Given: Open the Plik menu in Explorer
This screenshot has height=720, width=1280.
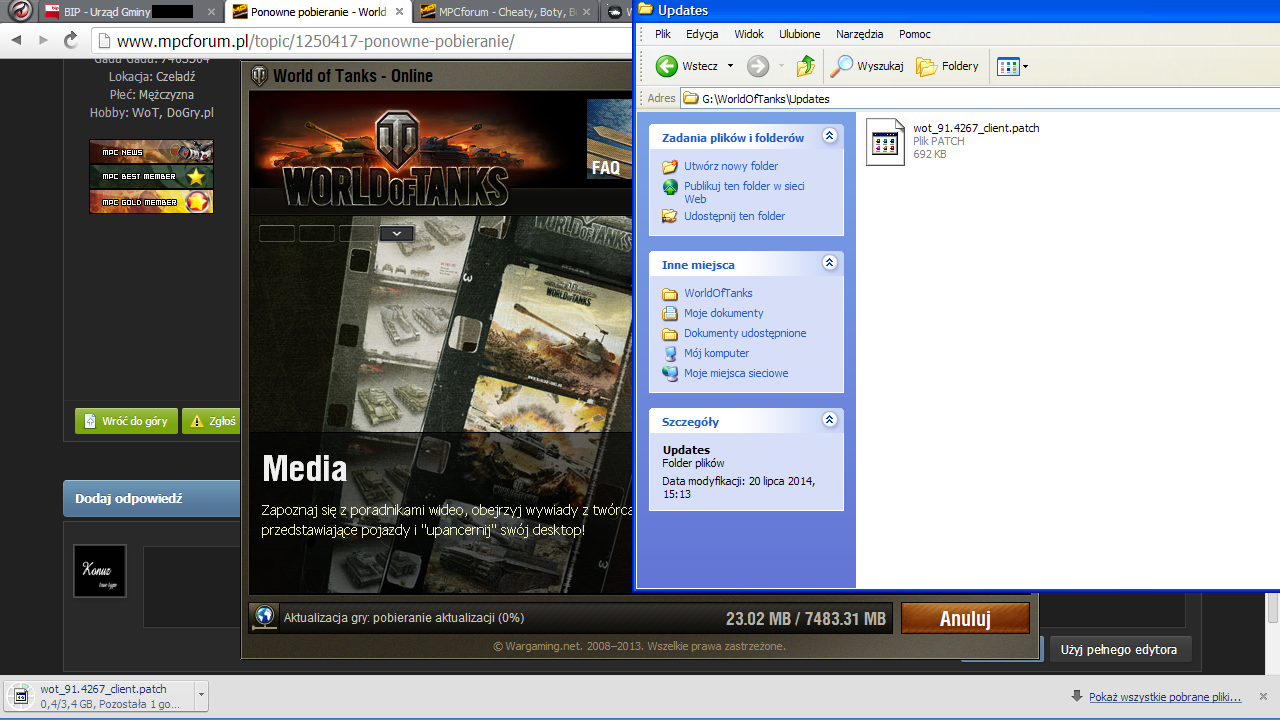Looking at the screenshot, I should [x=663, y=34].
